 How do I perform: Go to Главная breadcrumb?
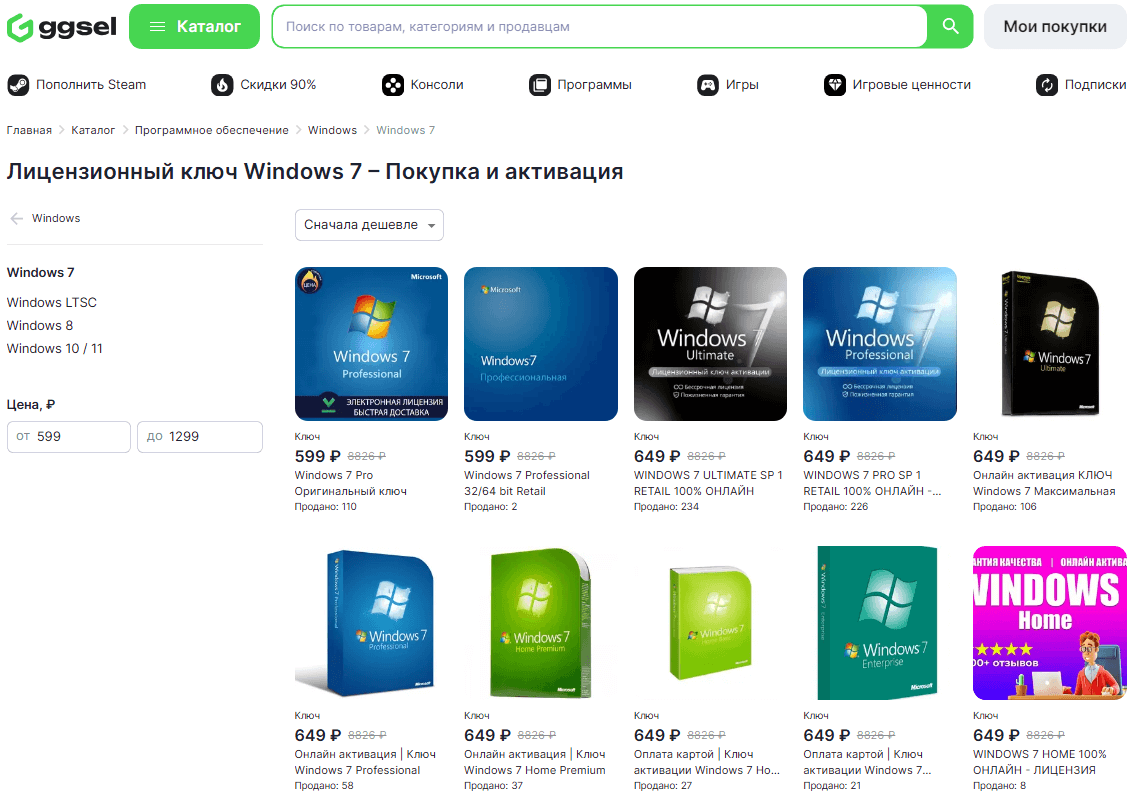(29, 130)
